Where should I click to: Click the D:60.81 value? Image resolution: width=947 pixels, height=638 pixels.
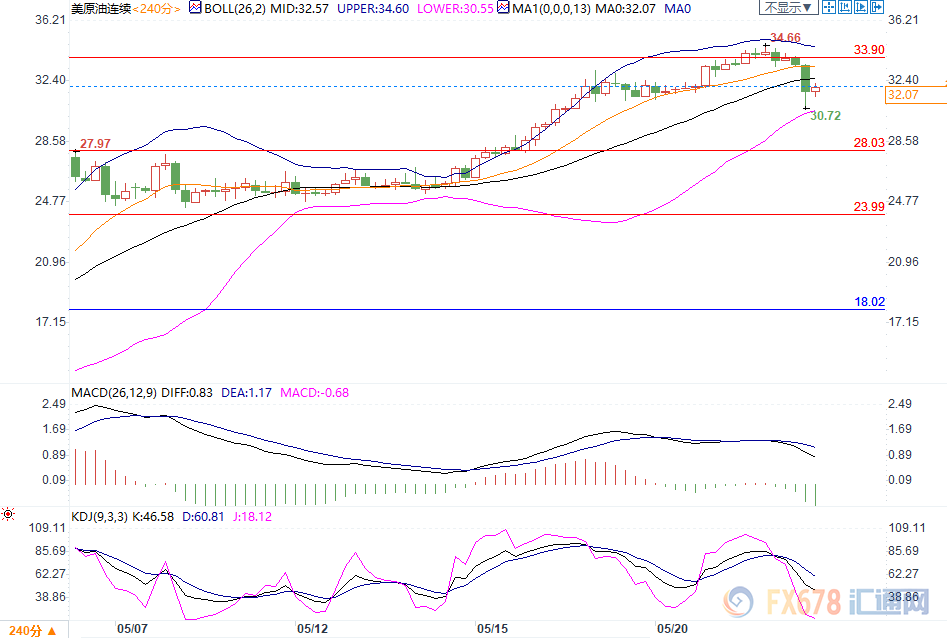(203, 517)
